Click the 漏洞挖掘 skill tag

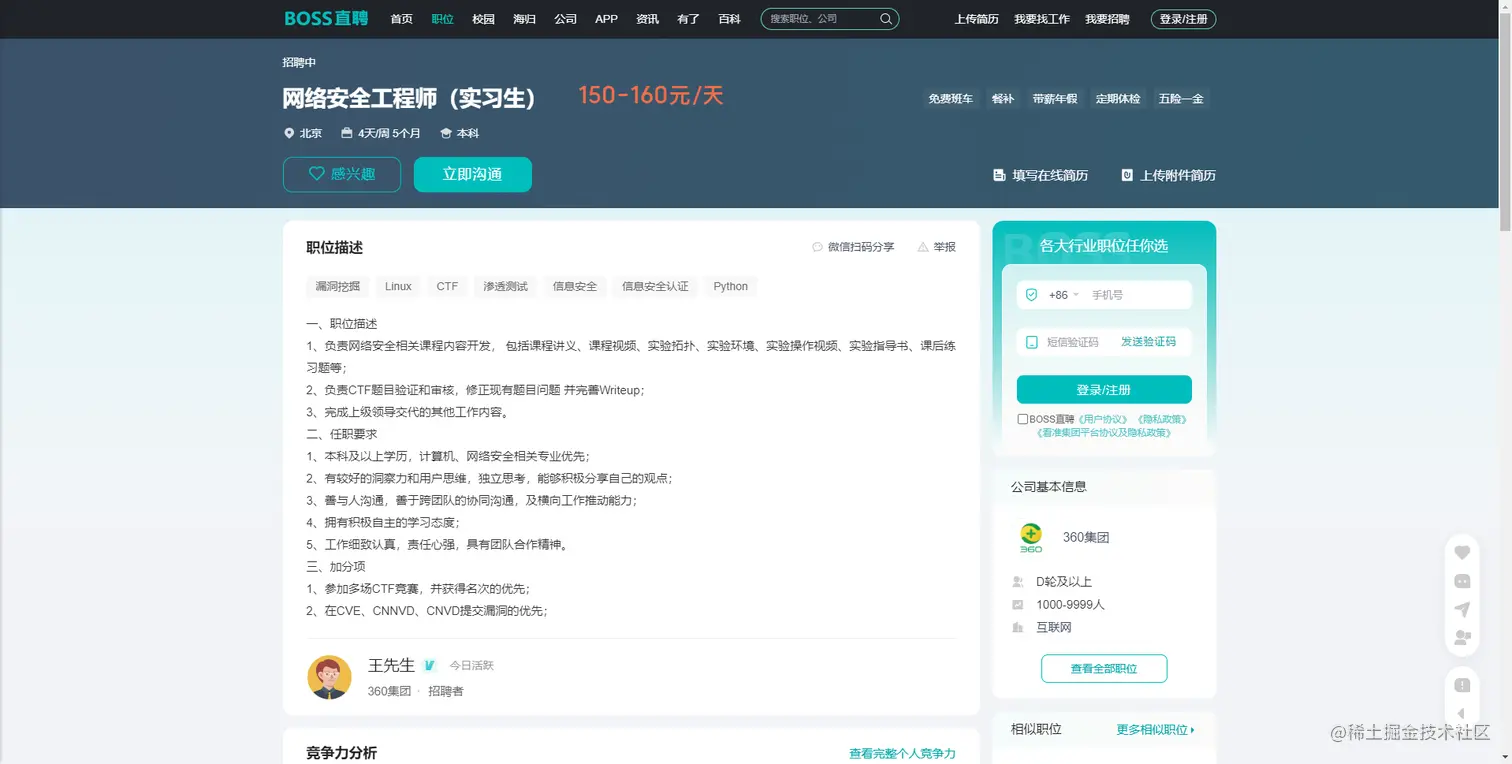[x=338, y=286]
